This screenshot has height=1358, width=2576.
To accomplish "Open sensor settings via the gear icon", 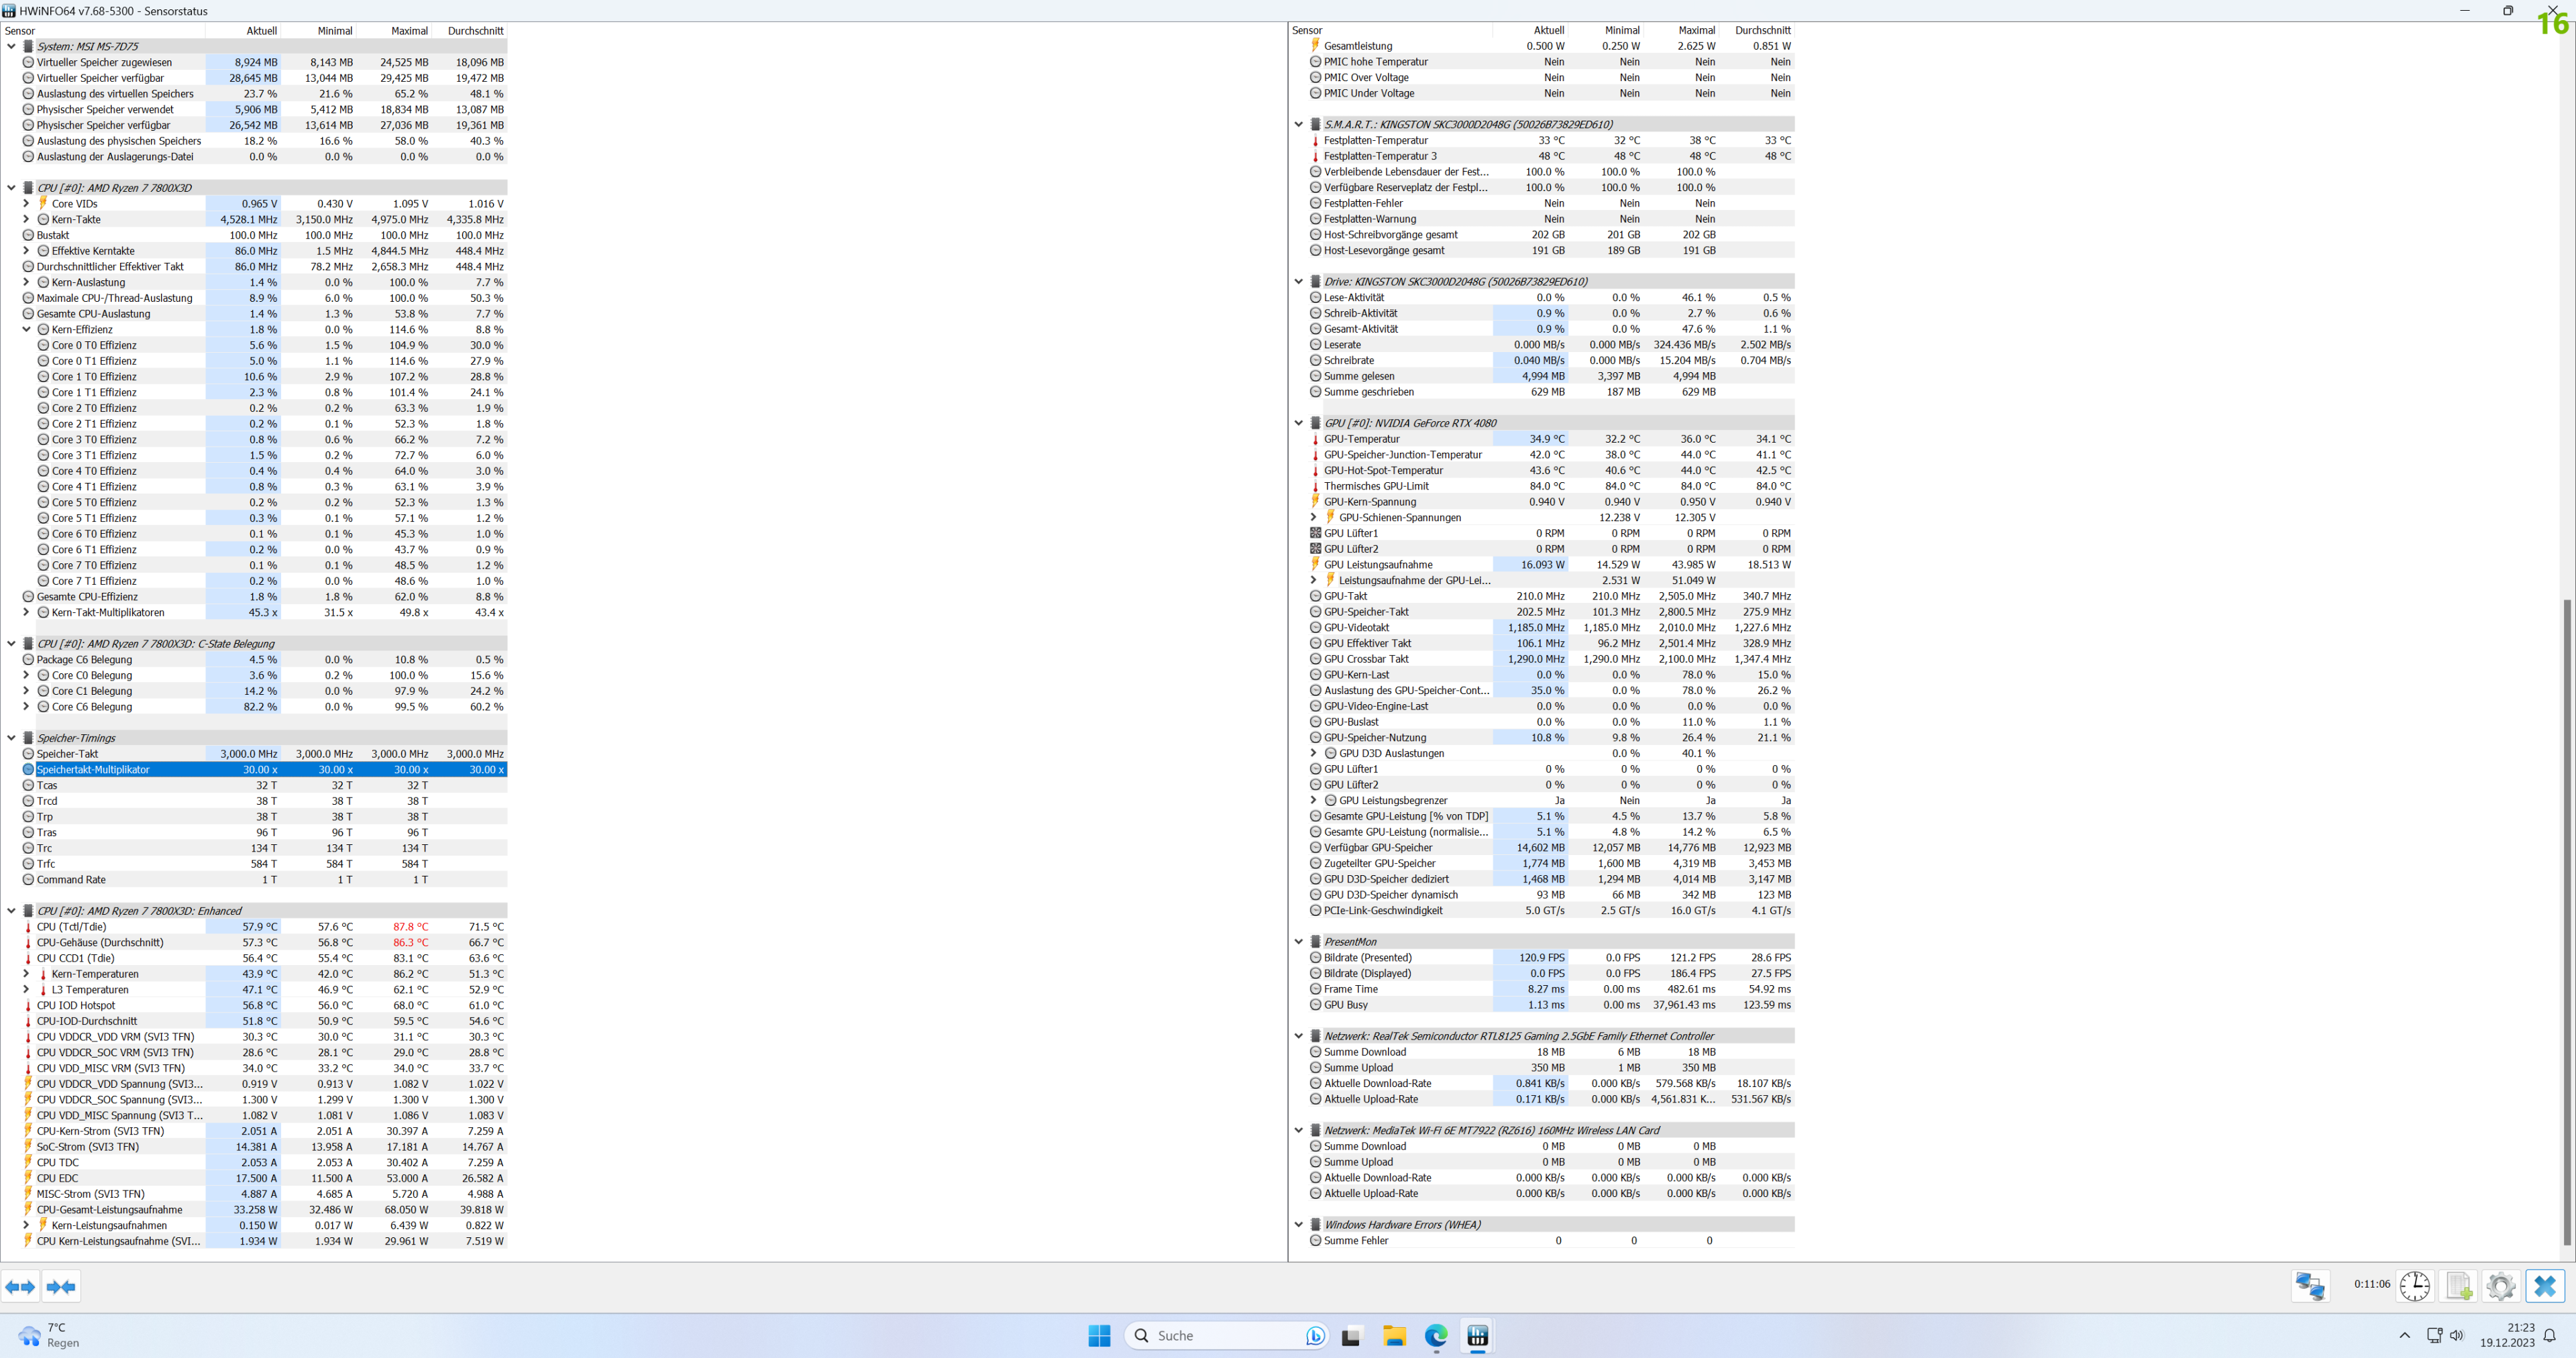I will coord(2501,1287).
